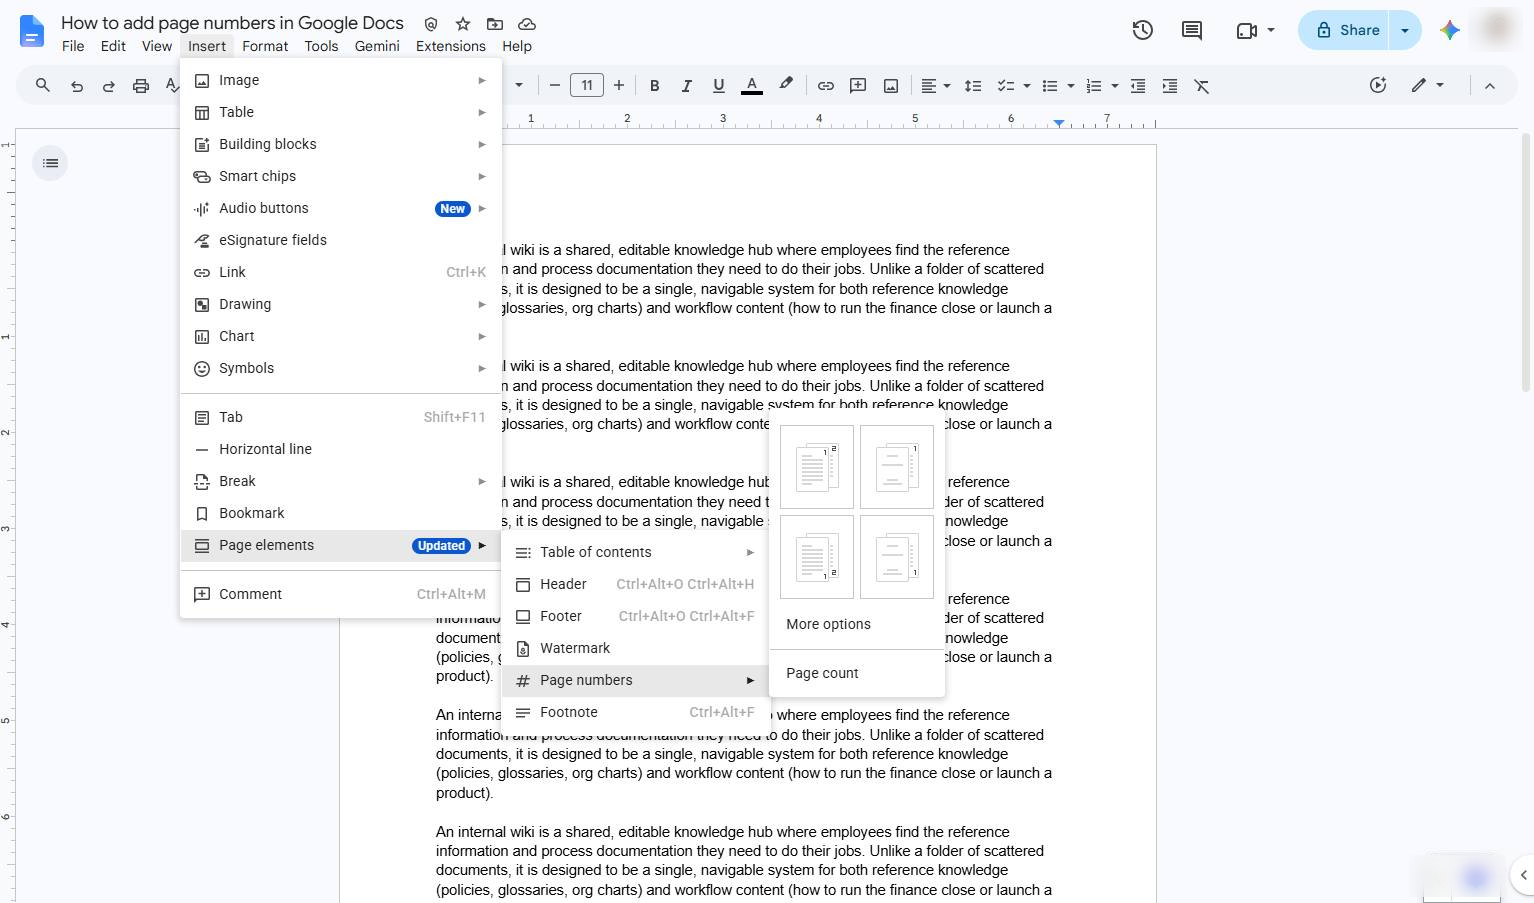Screen dimensions: 1534x903
Task: Click the document title text
Action: (232, 23)
